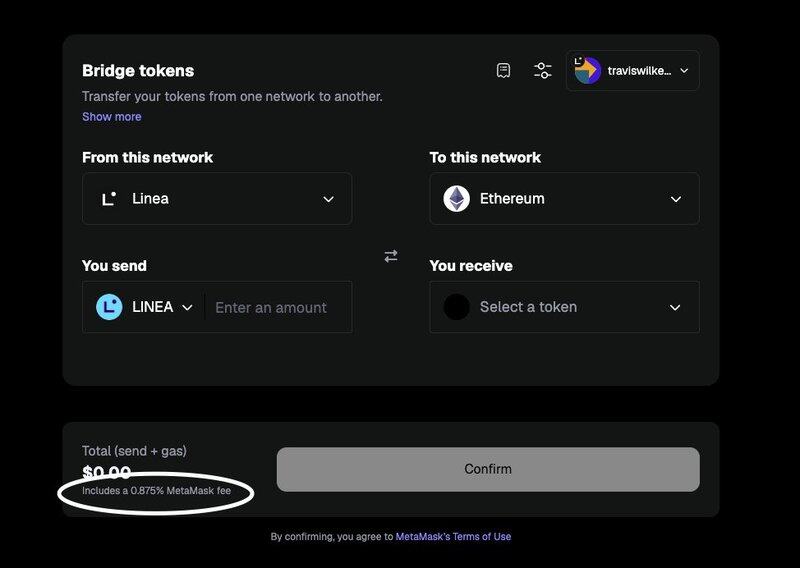
Task: Open bridge settings sliders icon
Action: 542,70
